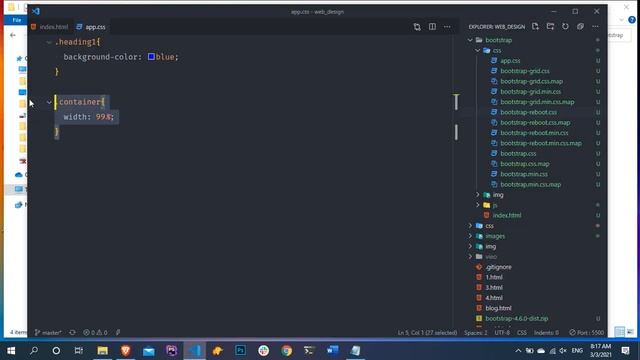Open Google Chrome from taskbar

(x=287, y=351)
